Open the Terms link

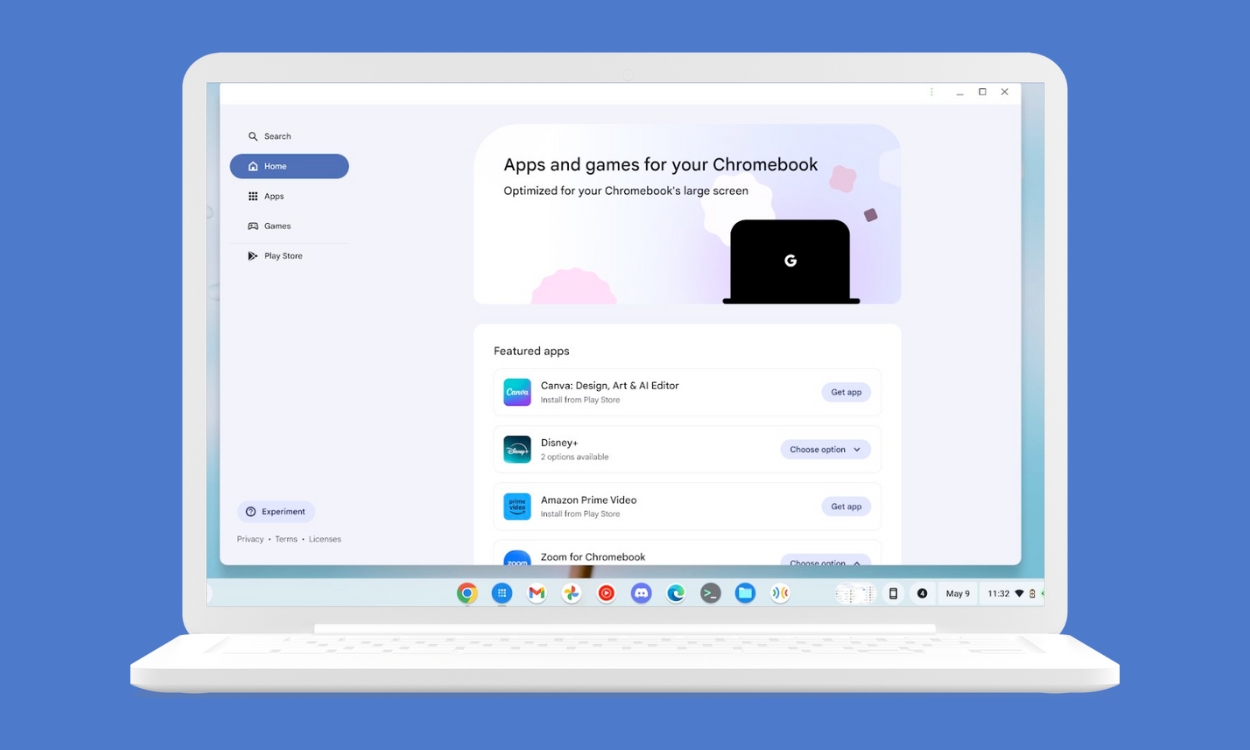(286, 538)
